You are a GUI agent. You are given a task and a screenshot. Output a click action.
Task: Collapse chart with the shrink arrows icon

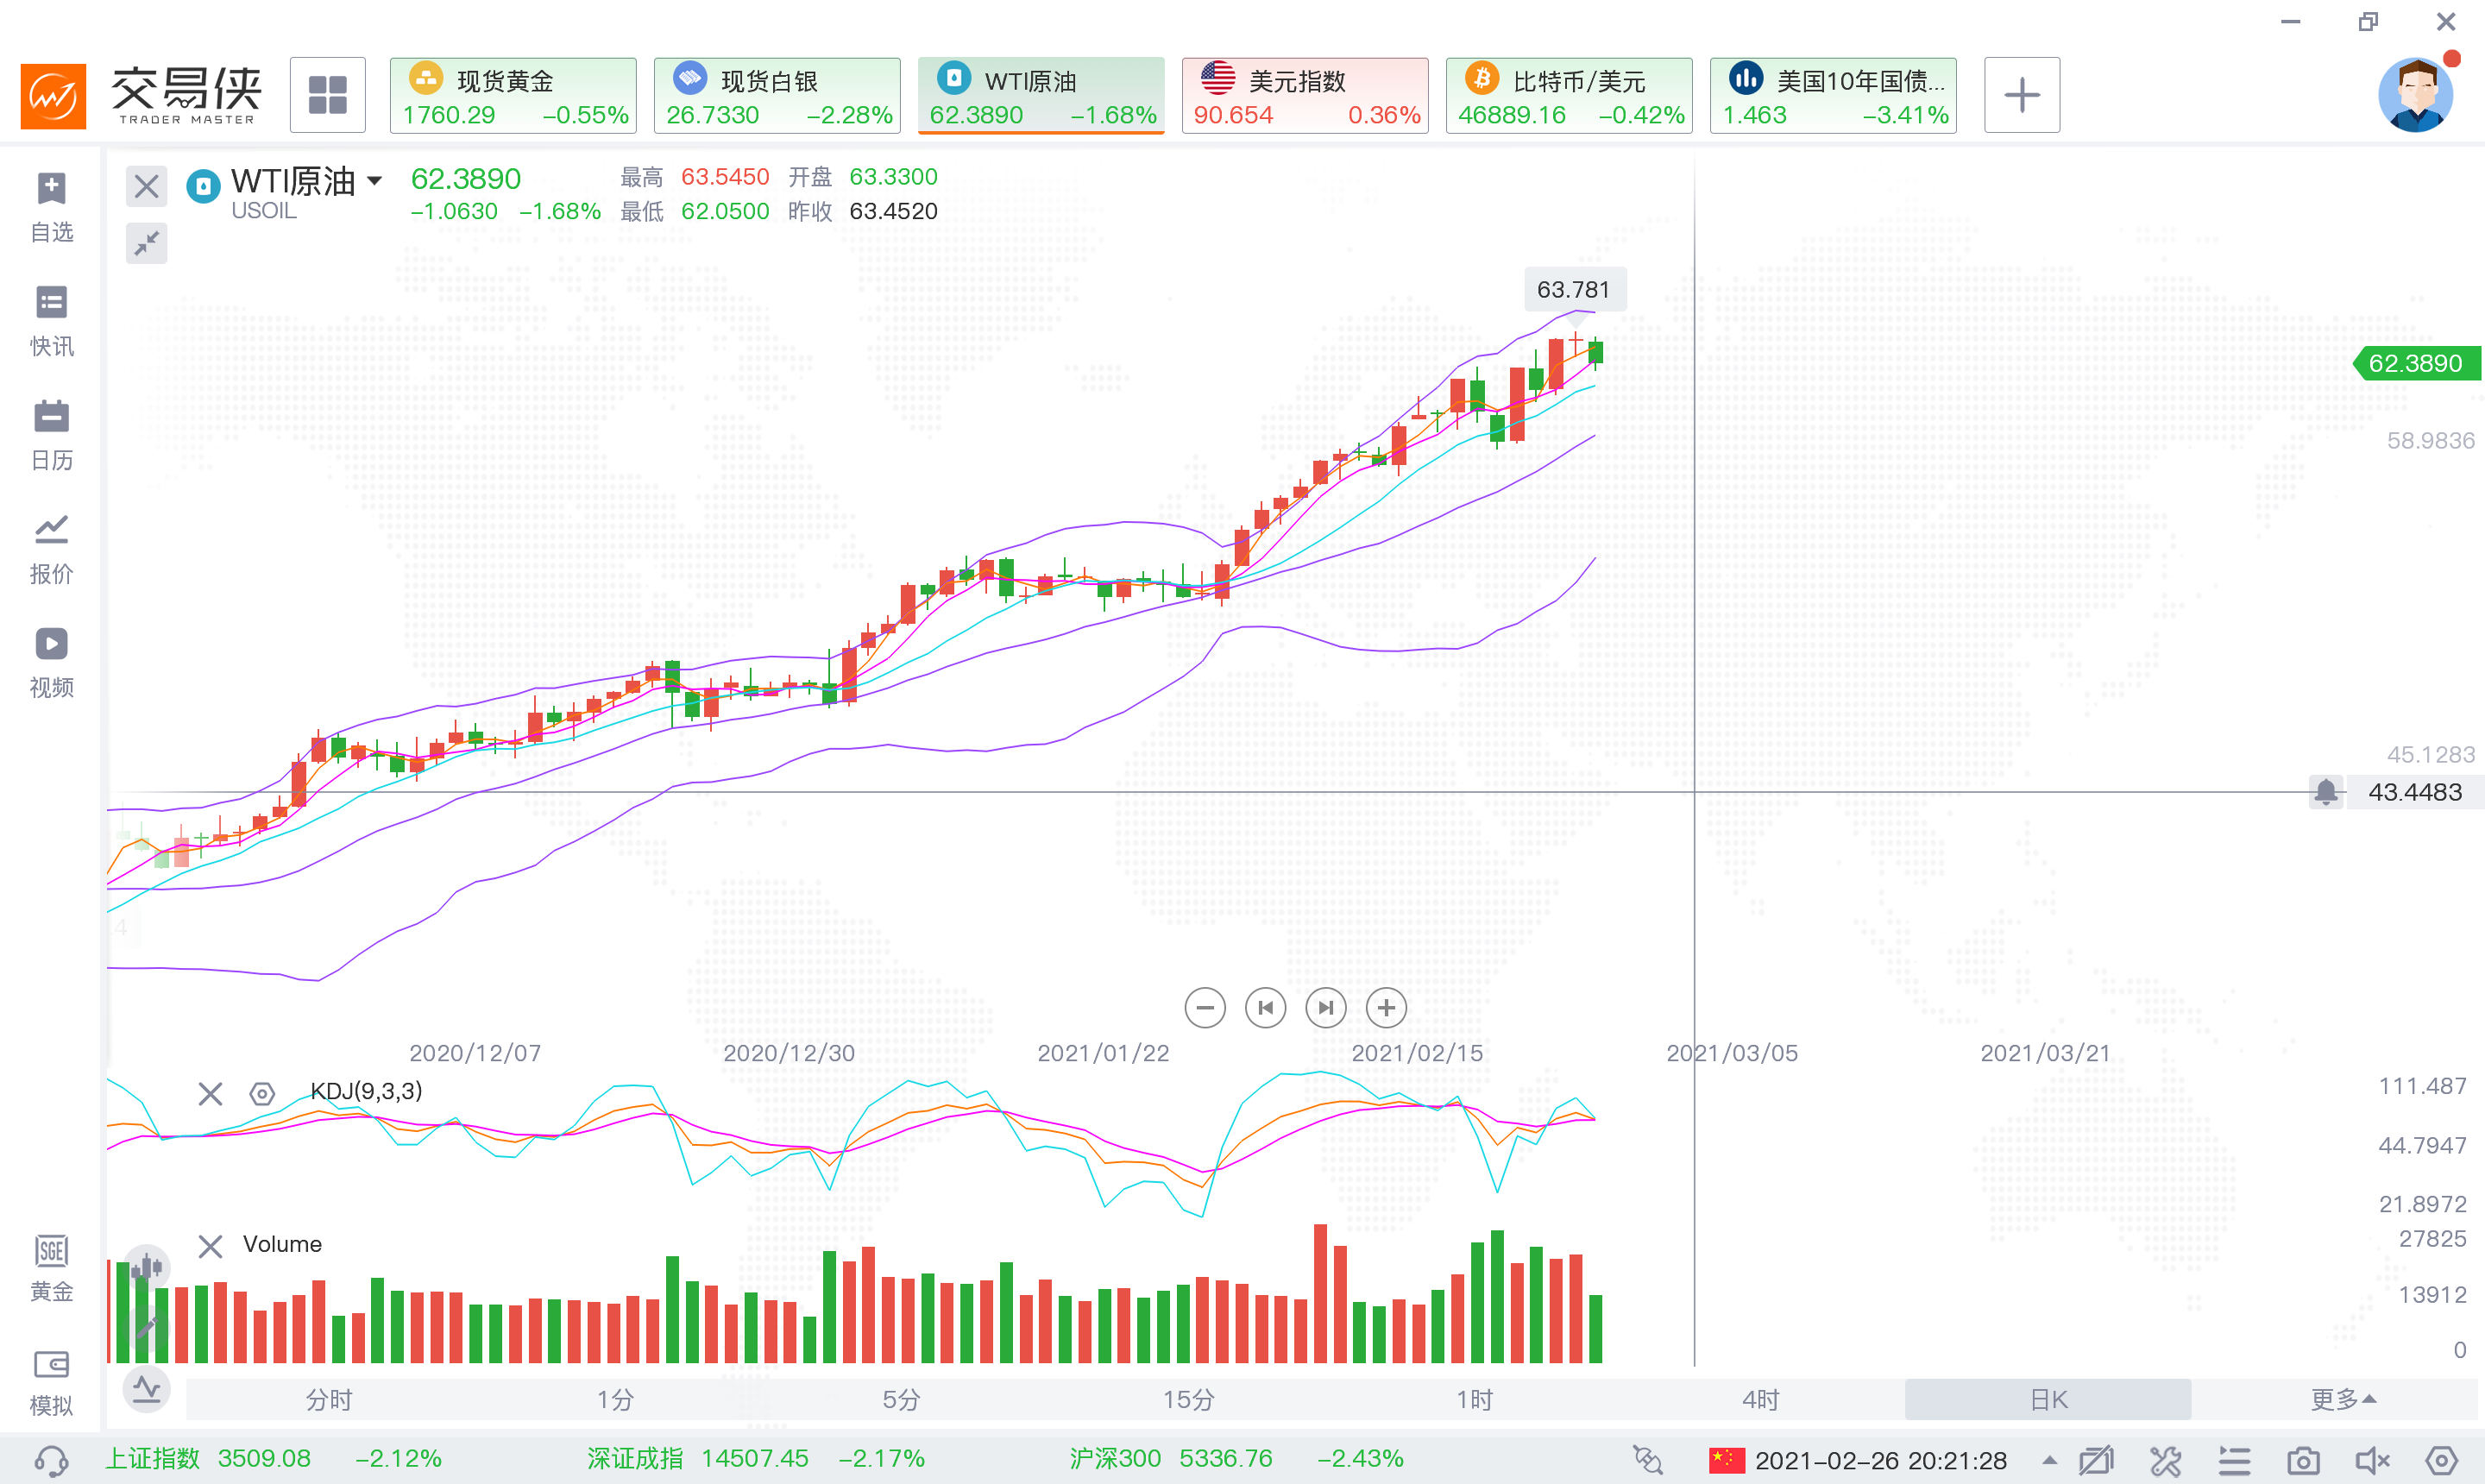pos(147,243)
